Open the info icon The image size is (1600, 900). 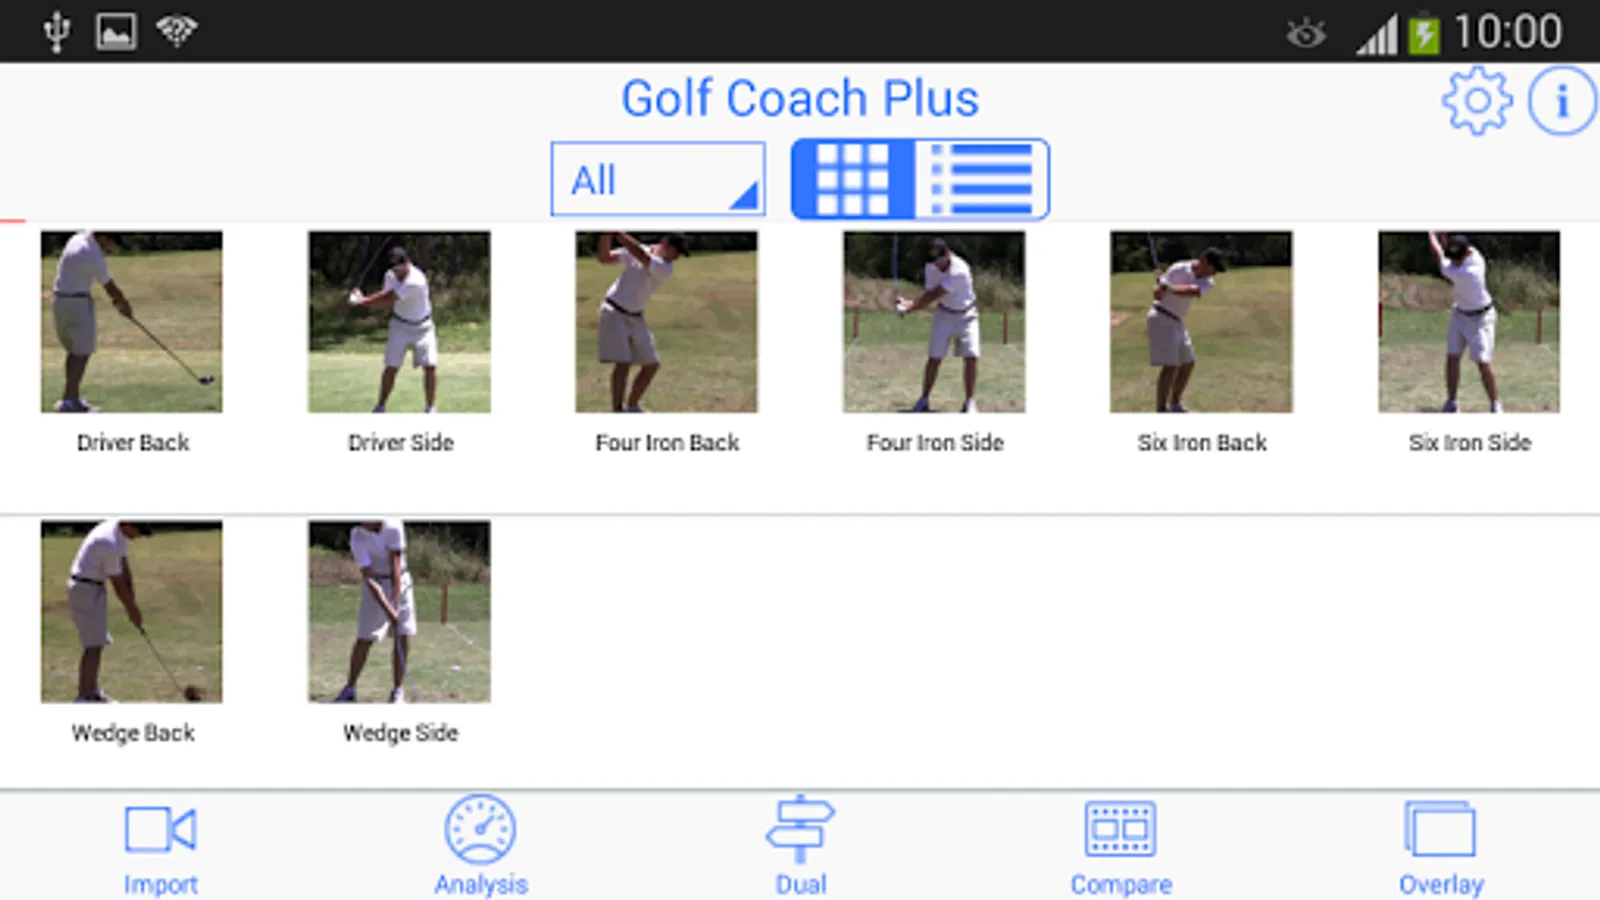[x=1562, y=101]
